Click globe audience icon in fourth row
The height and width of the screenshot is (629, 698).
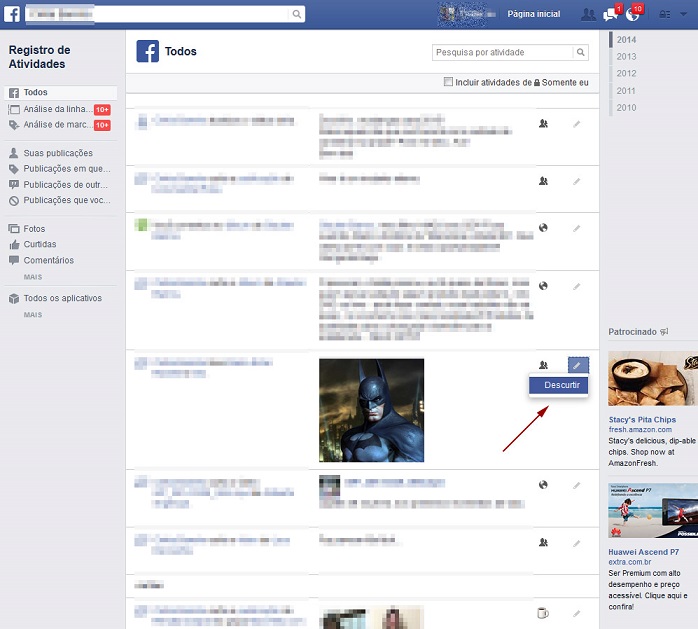(543, 286)
